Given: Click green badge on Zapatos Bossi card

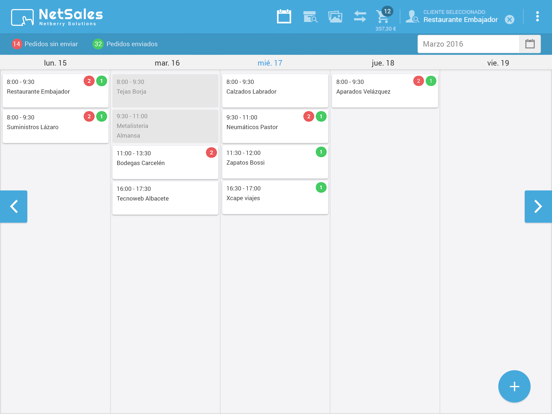Looking at the screenshot, I should 321,152.
